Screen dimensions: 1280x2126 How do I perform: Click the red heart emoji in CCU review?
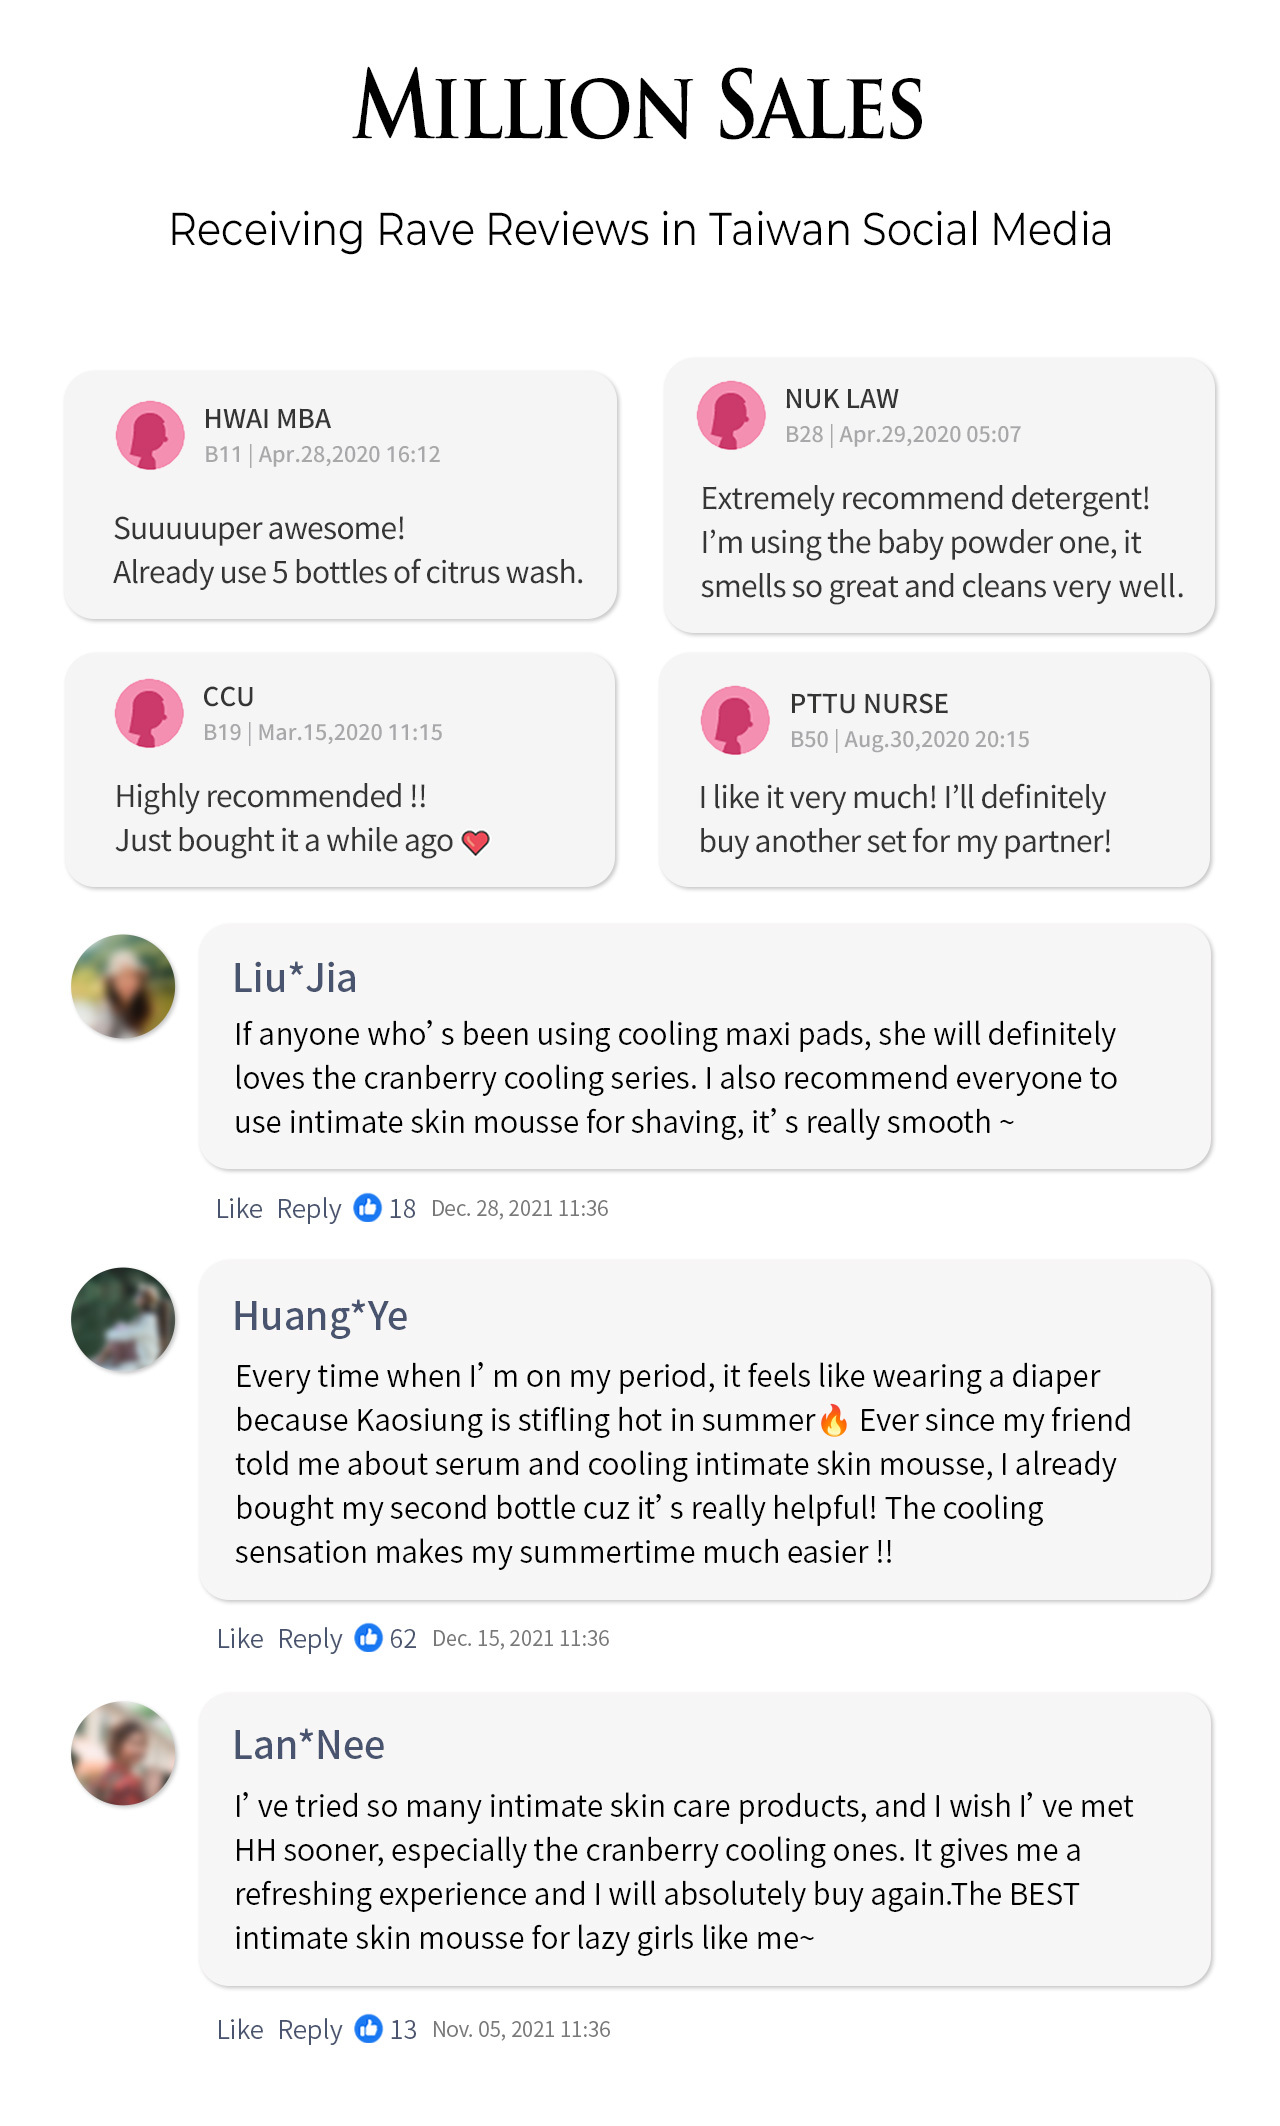(x=476, y=843)
